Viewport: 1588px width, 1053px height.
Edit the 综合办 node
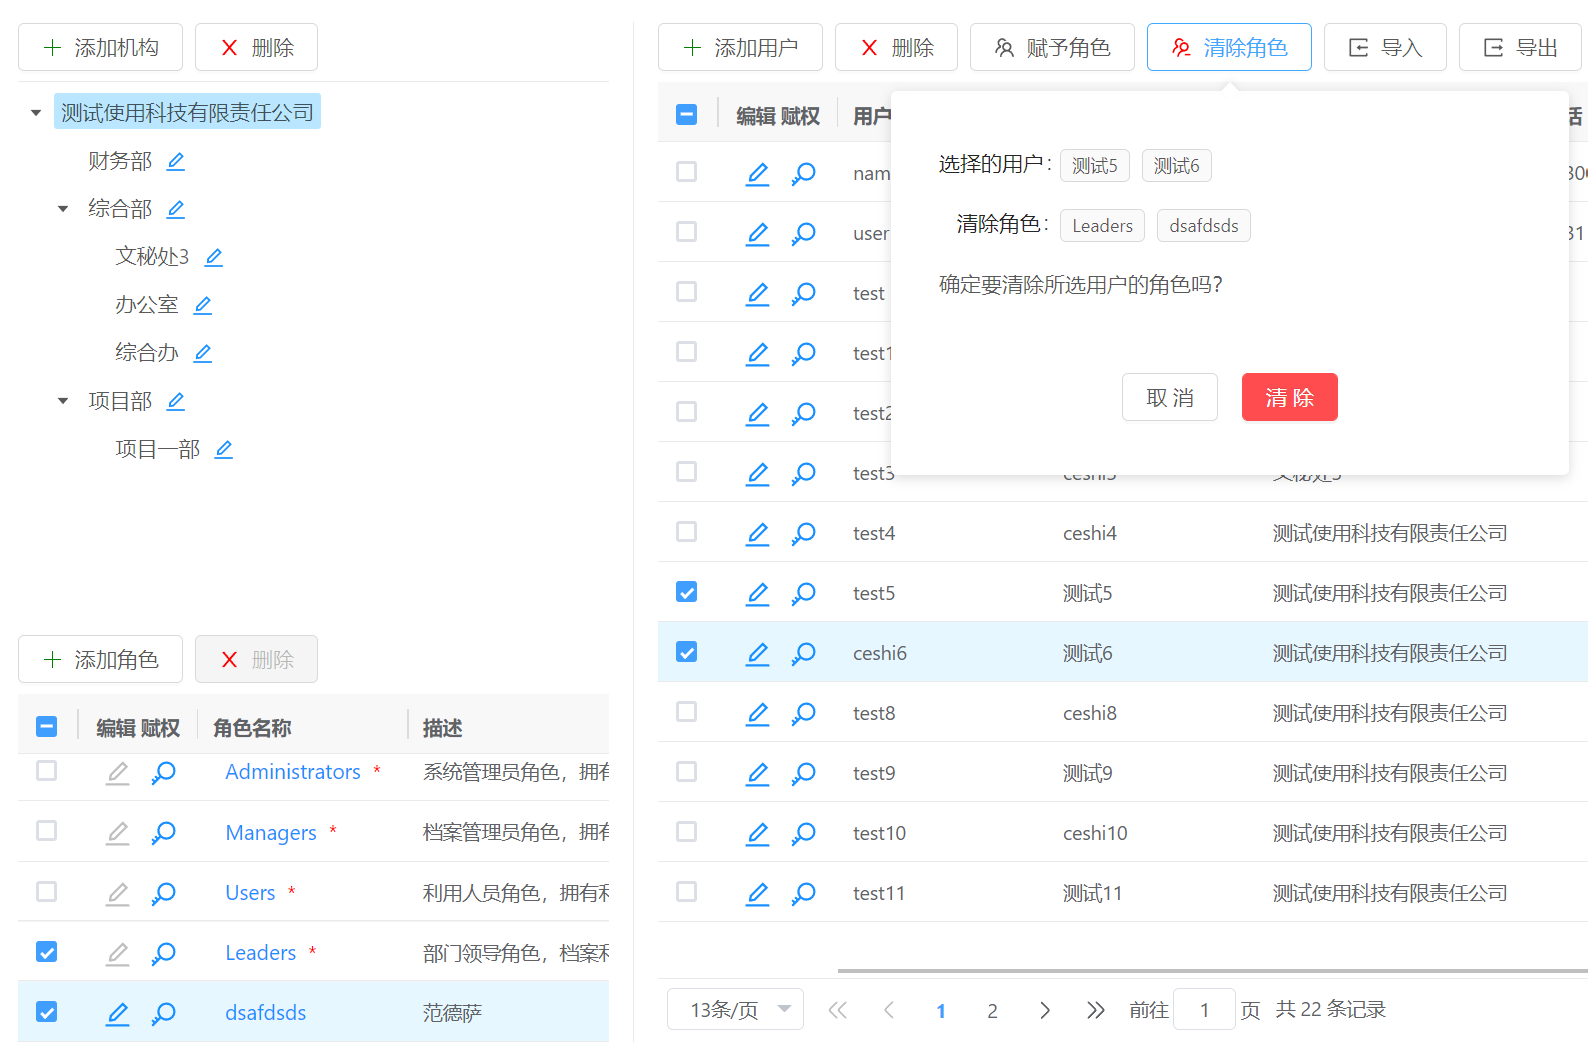pyautogui.click(x=203, y=353)
